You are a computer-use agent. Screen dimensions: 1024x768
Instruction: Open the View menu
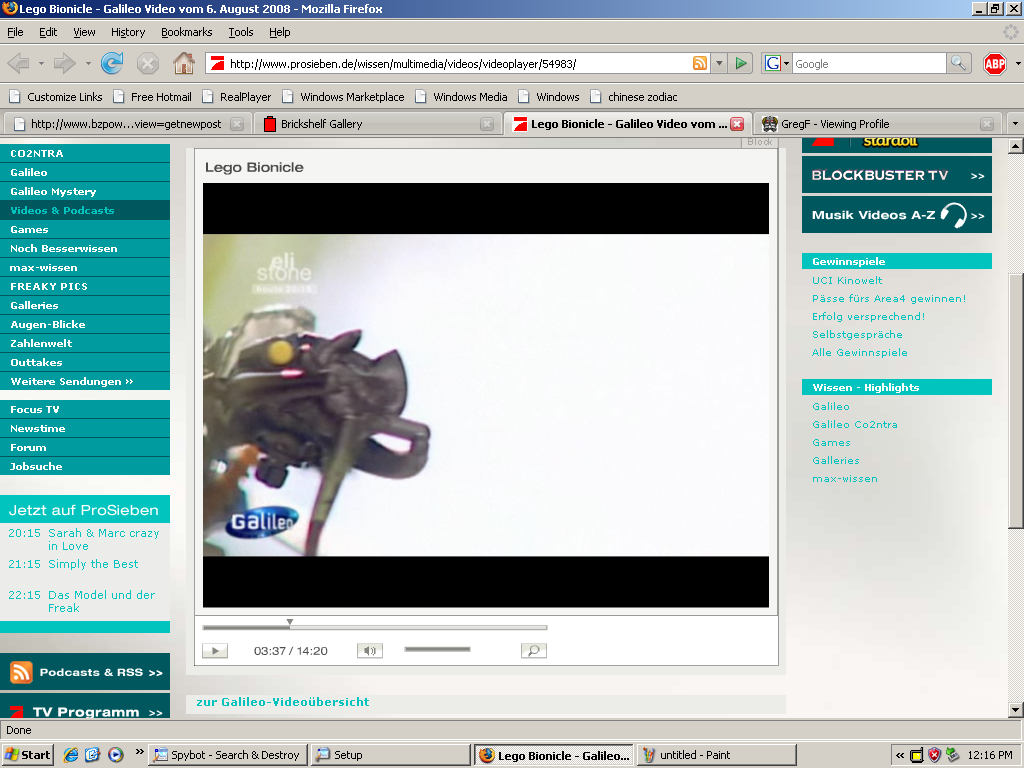(84, 32)
